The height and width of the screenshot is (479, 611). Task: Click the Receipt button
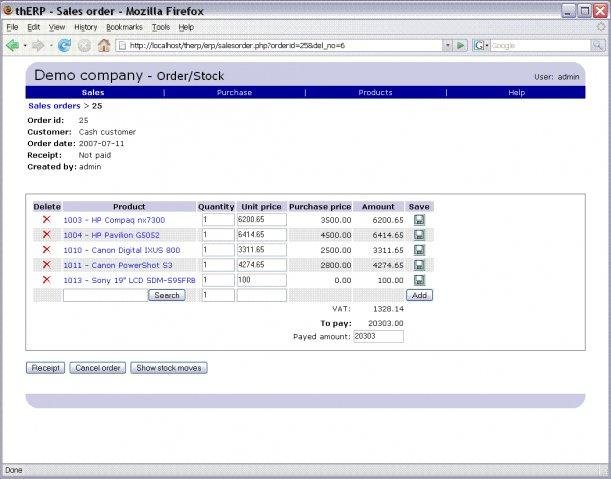46,368
